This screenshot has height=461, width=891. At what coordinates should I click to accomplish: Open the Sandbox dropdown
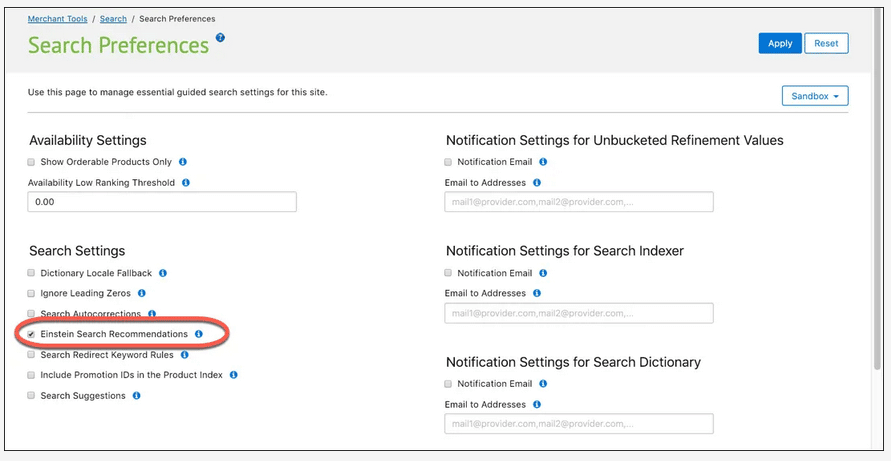point(815,96)
